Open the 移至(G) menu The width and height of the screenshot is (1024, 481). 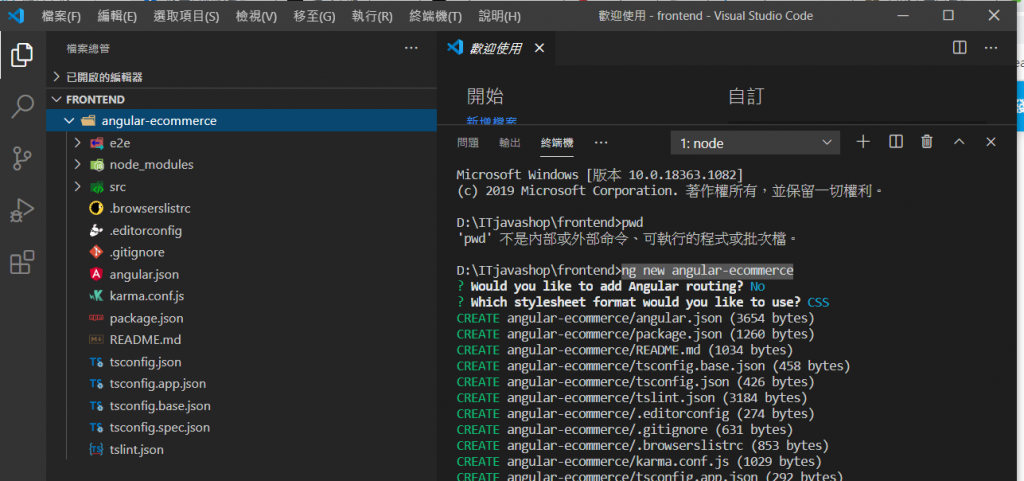(314, 16)
